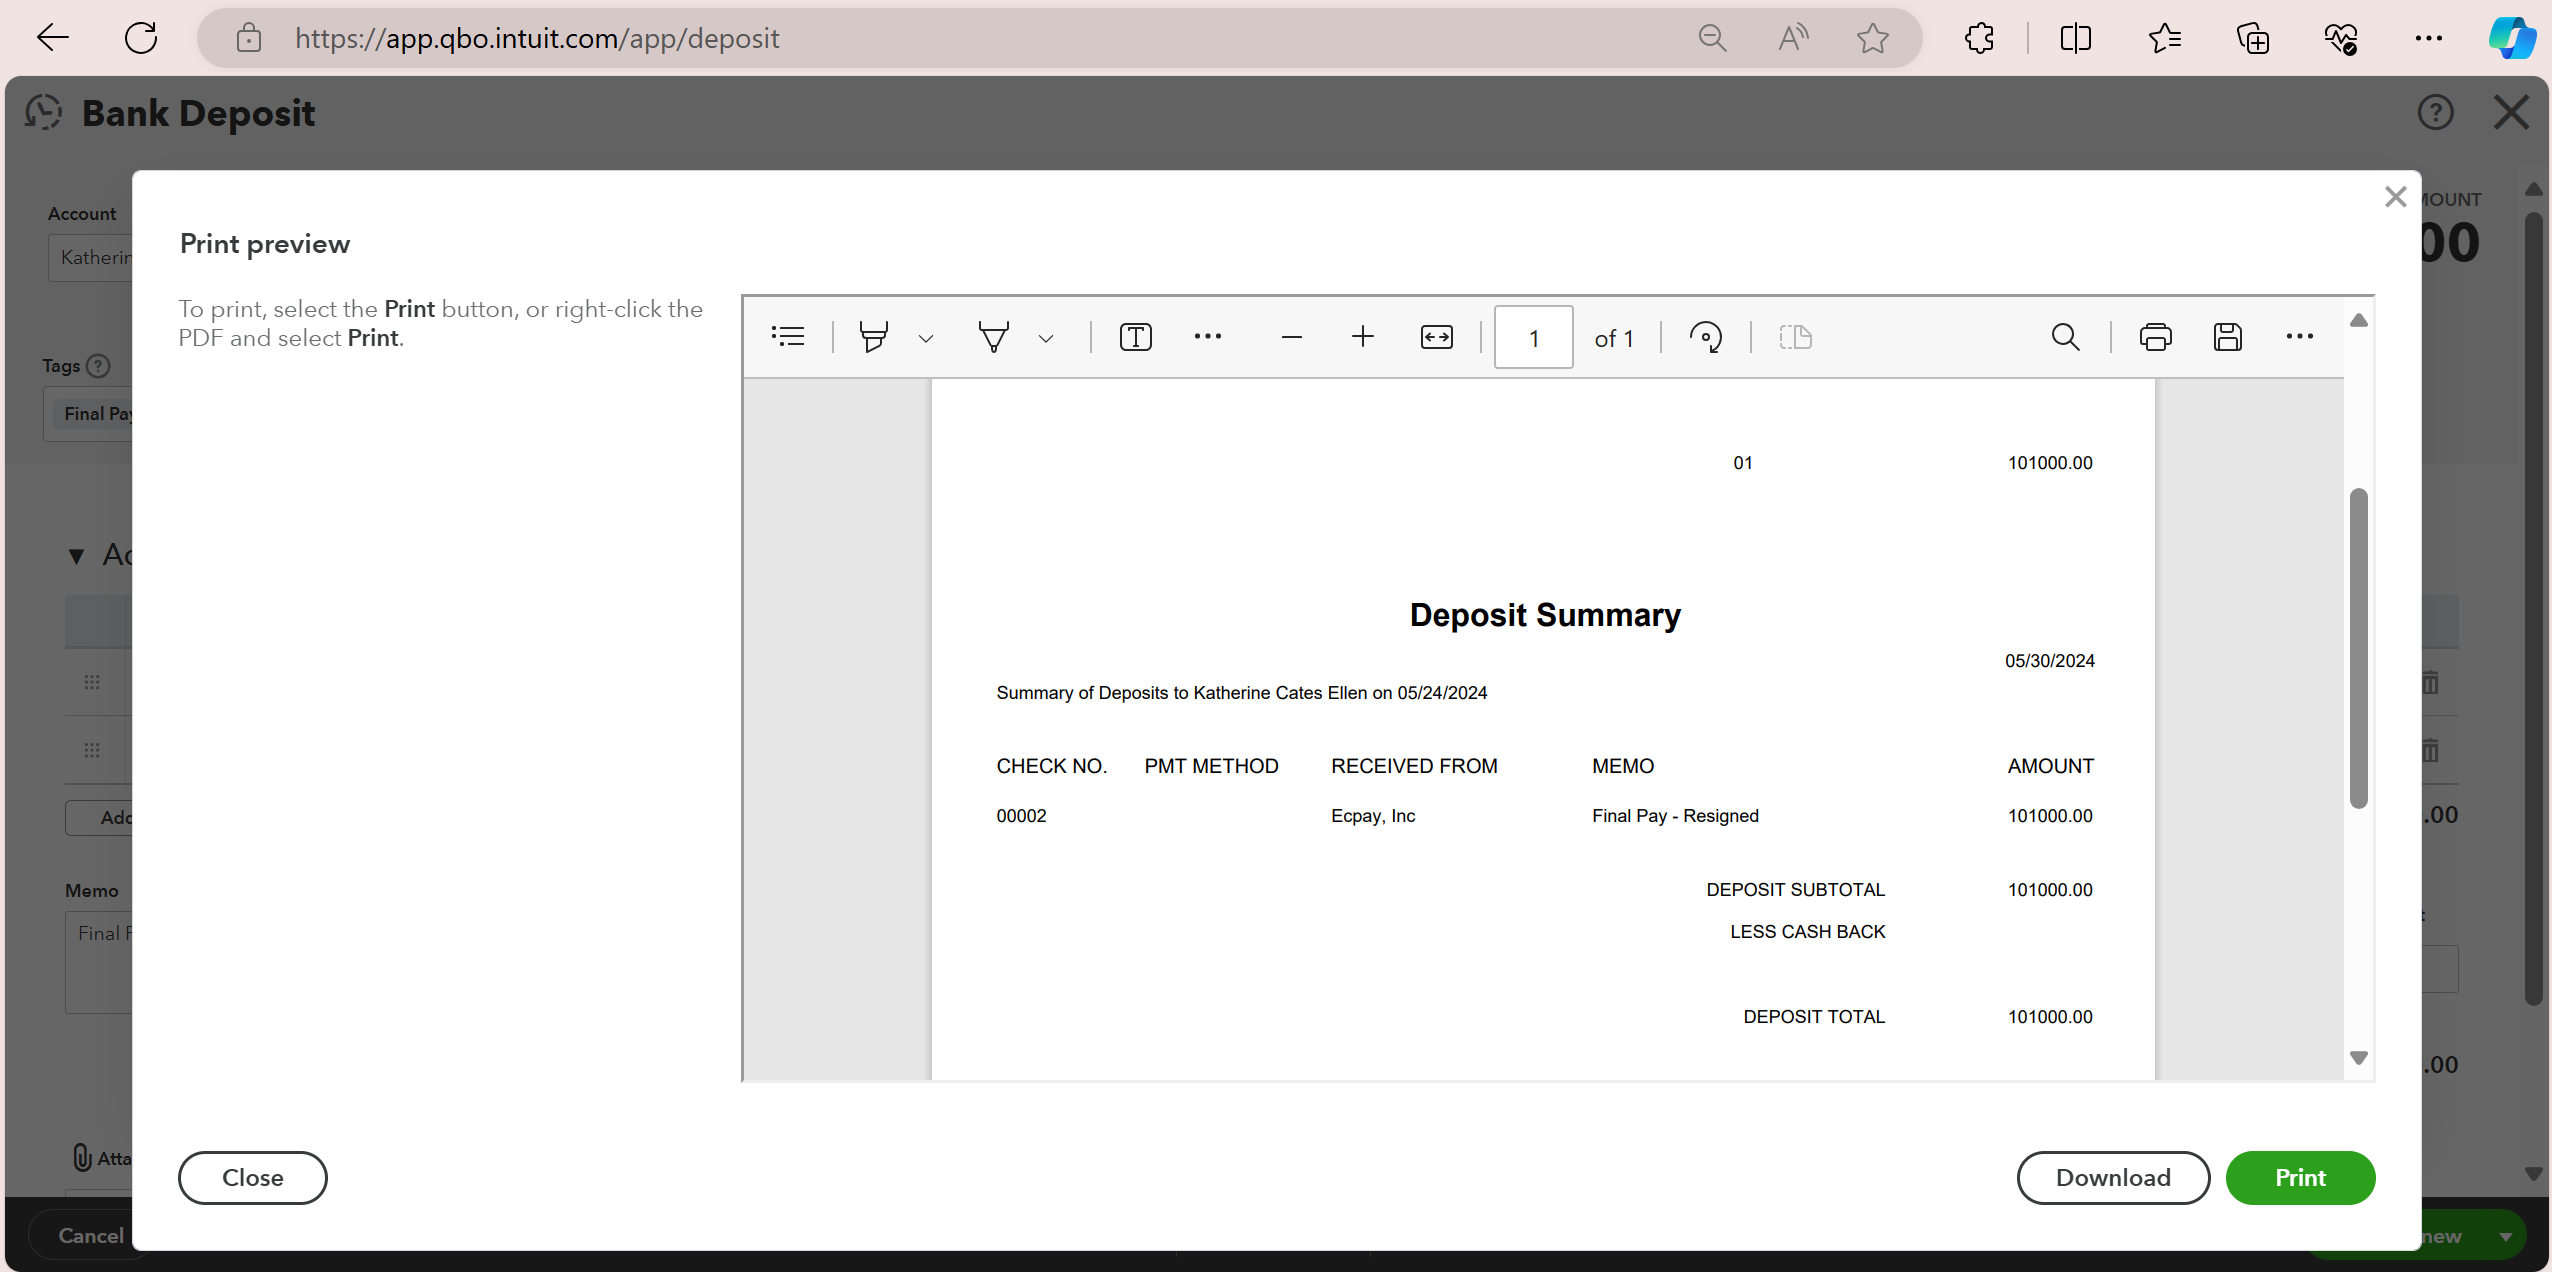This screenshot has height=1272, width=2552.
Task: Open the PDF toolbar overflow beside text tool
Action: click(1207, 337)
